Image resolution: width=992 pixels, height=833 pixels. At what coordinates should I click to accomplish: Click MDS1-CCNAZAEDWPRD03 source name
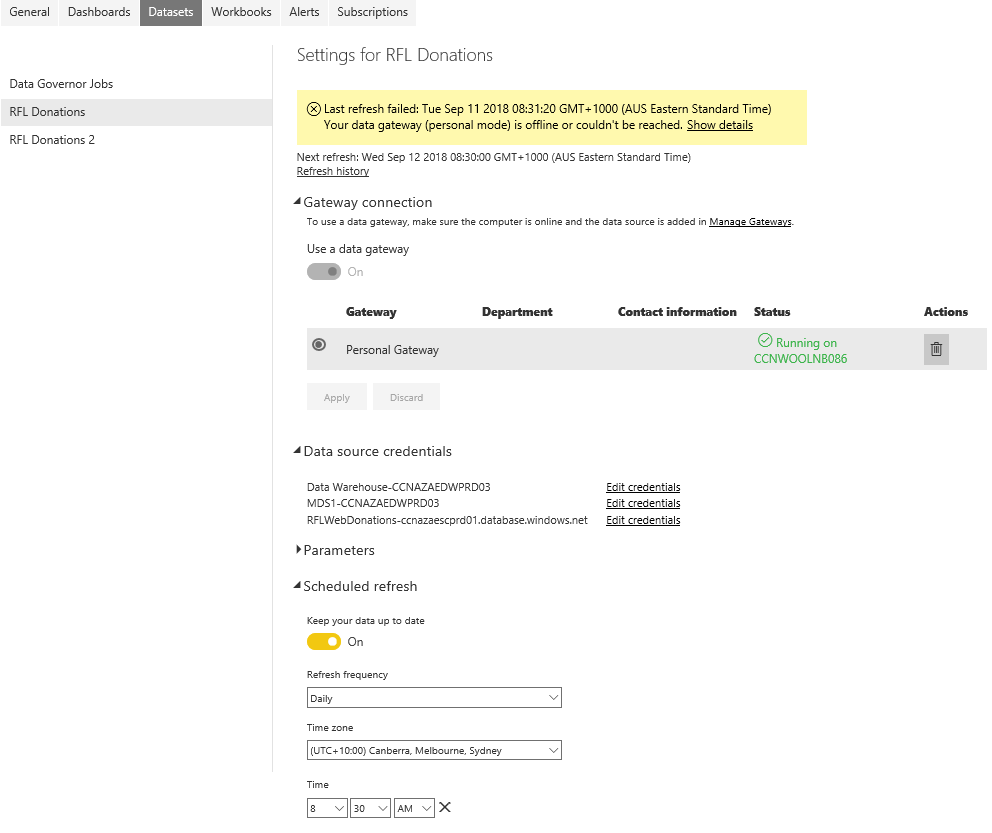(x=373, y=503)
